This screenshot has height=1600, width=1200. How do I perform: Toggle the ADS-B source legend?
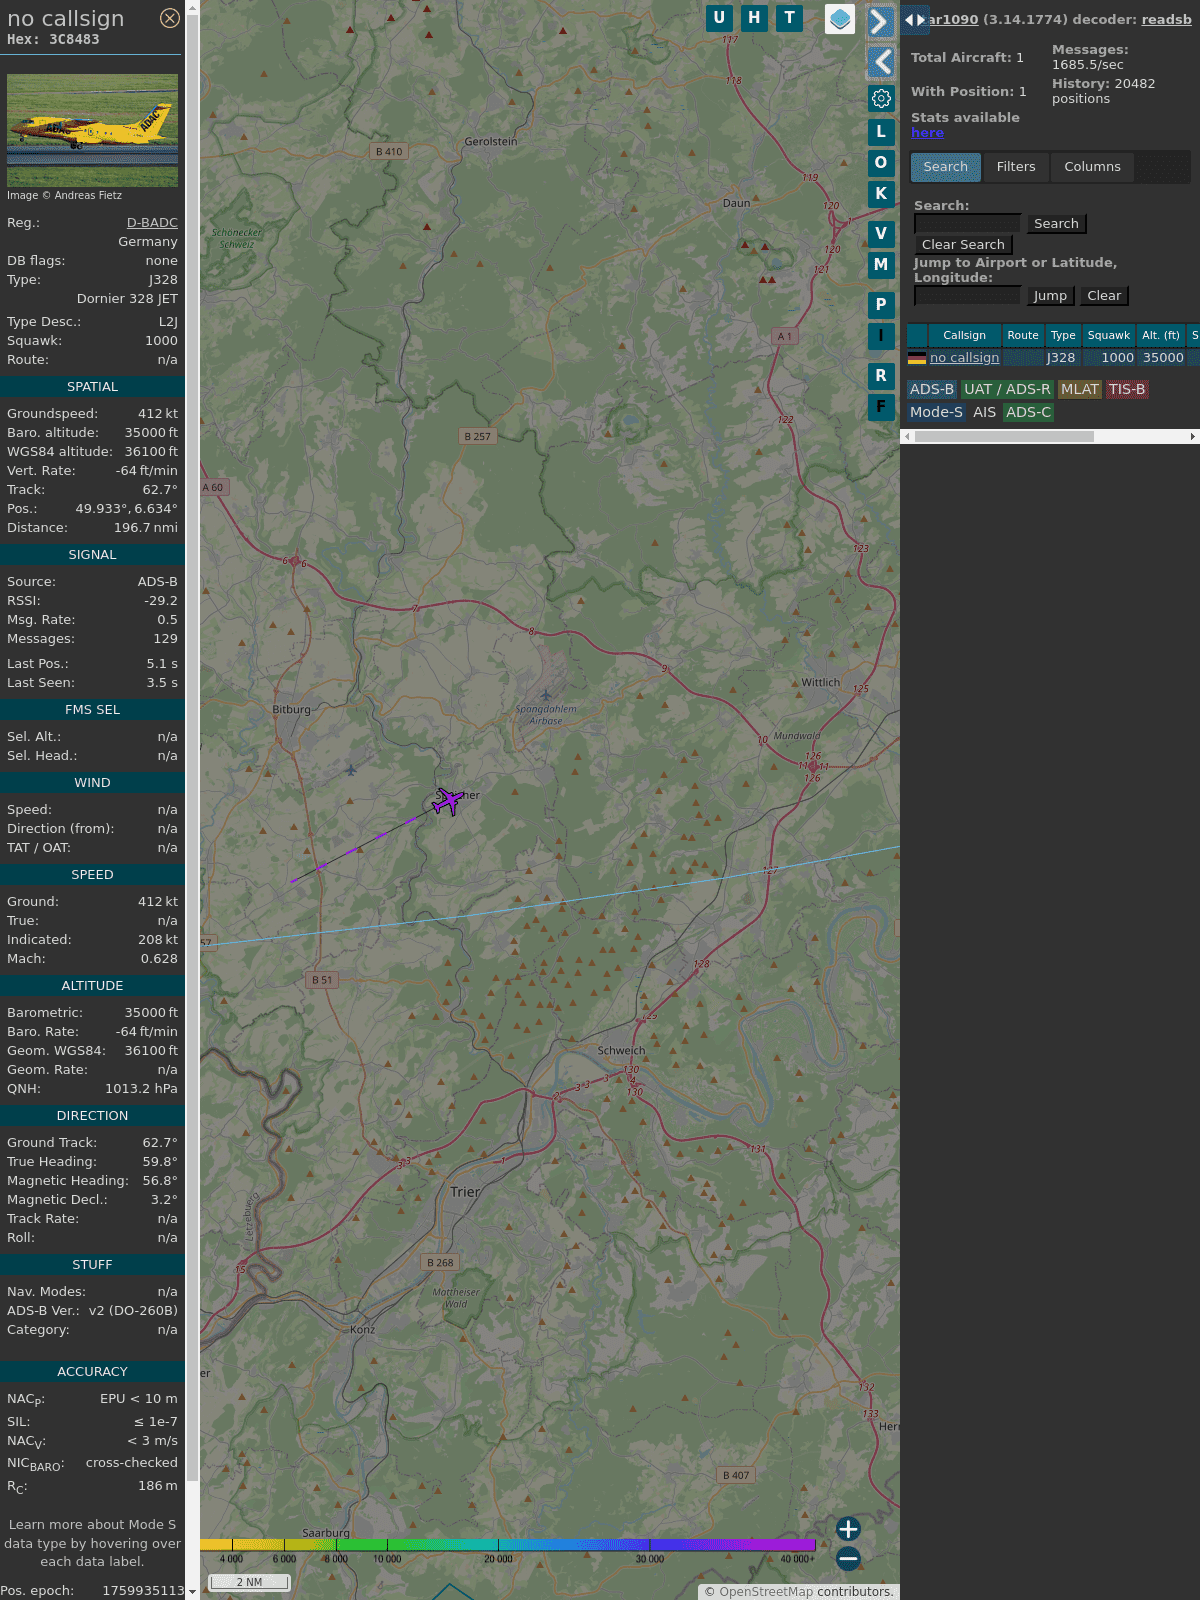(x=932, y=390)
